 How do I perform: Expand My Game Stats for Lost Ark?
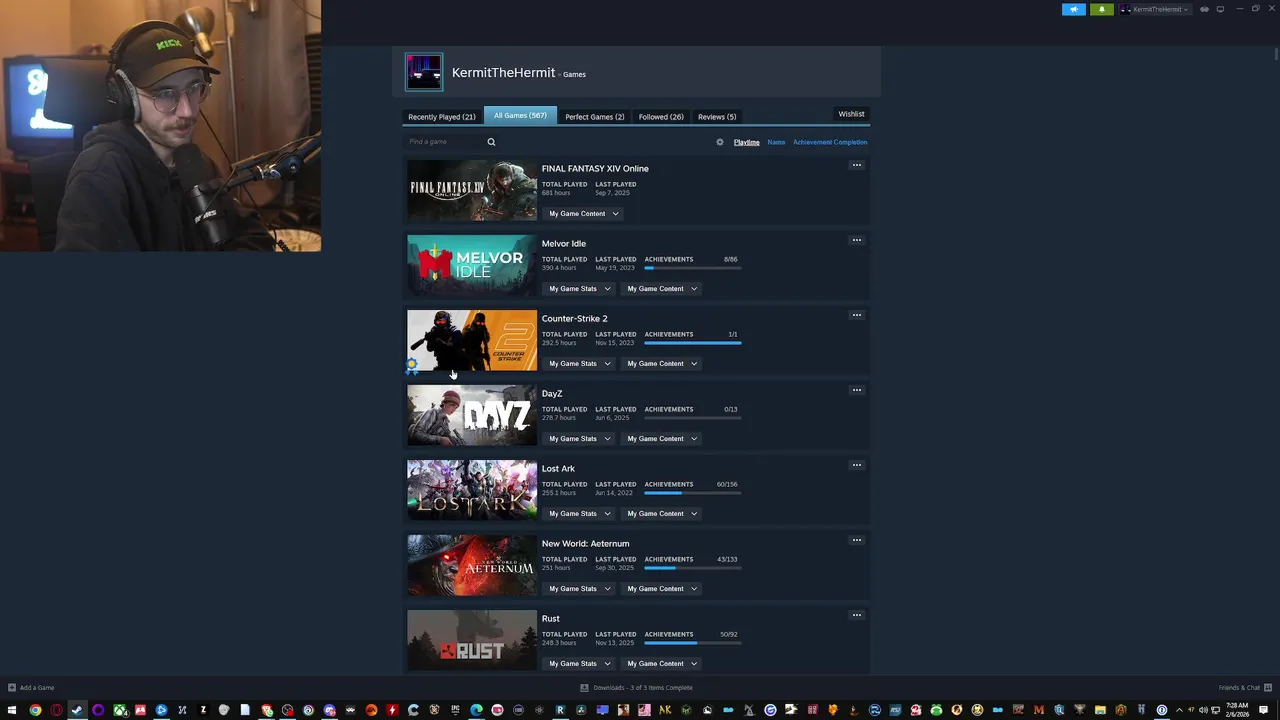coord(579,514)
